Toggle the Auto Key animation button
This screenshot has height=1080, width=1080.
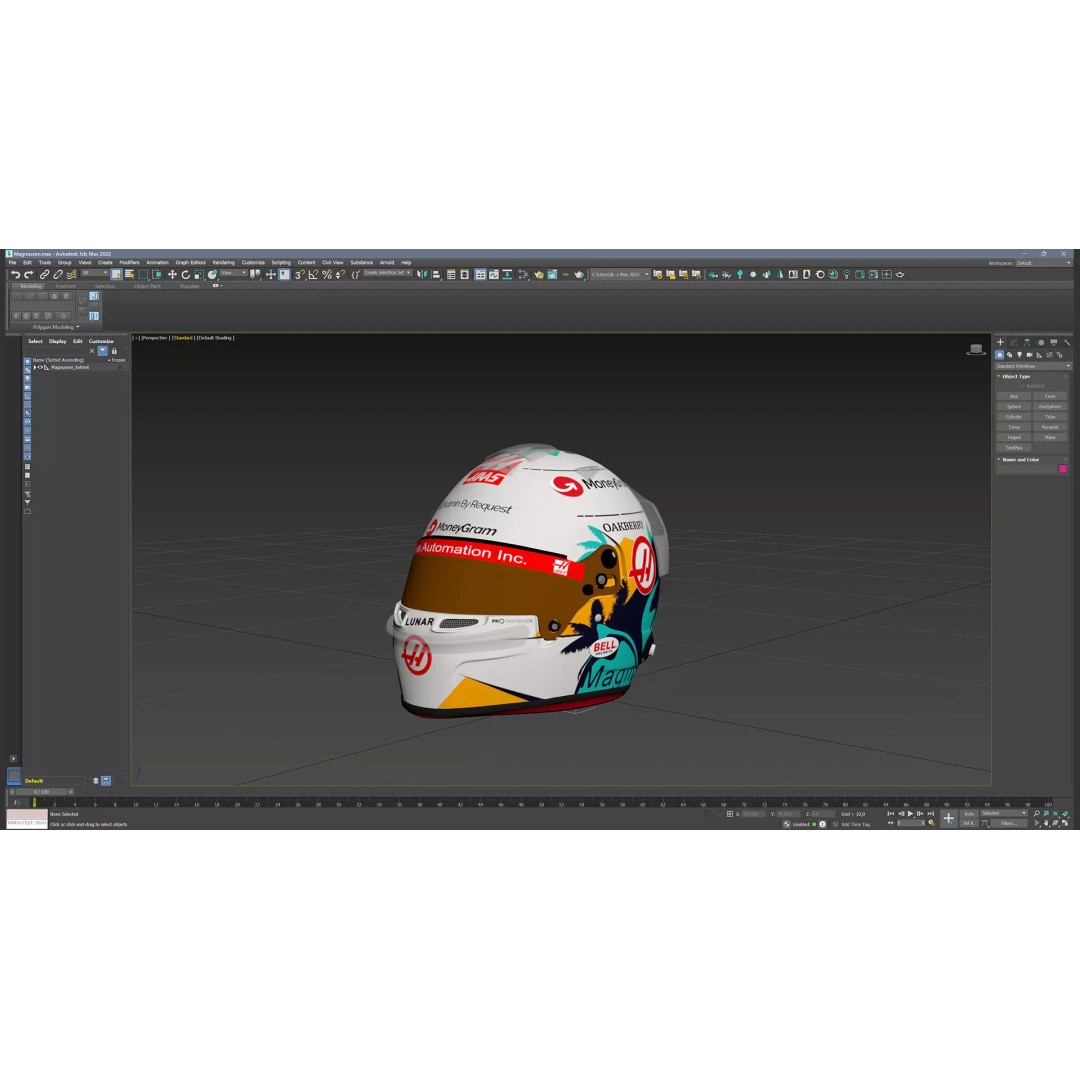pyautogui.click(x=969, y=813)
